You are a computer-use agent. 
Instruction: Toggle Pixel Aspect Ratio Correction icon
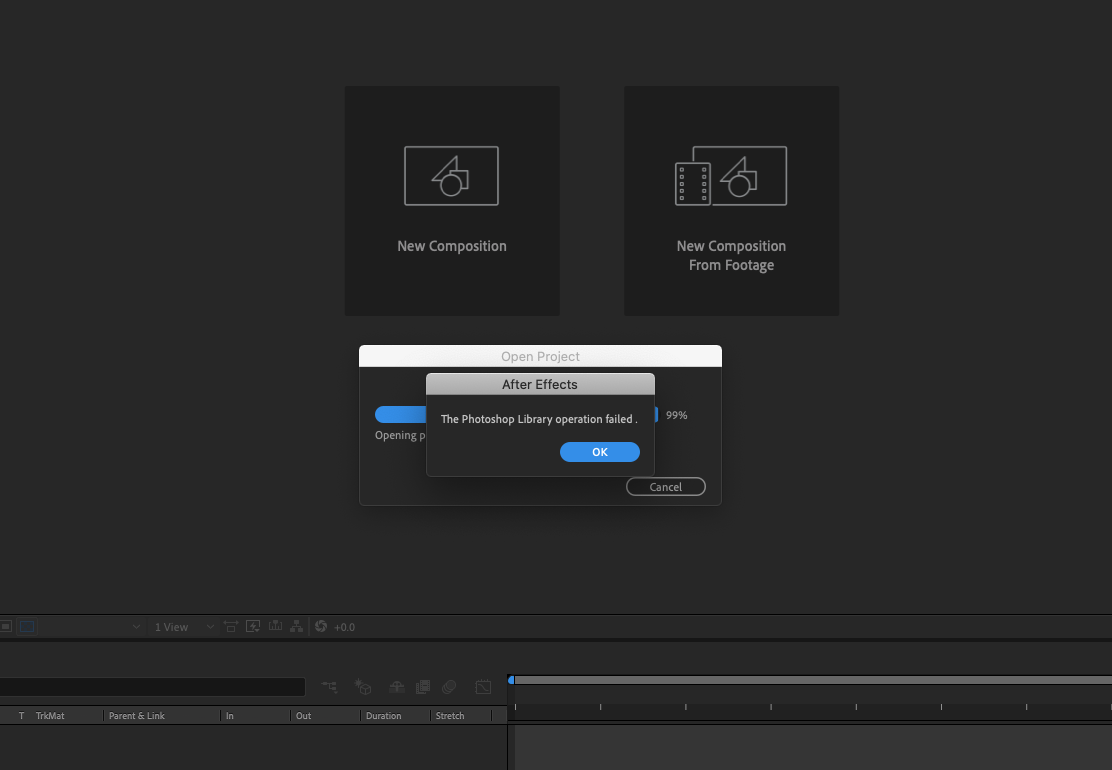tap(230, 626)
